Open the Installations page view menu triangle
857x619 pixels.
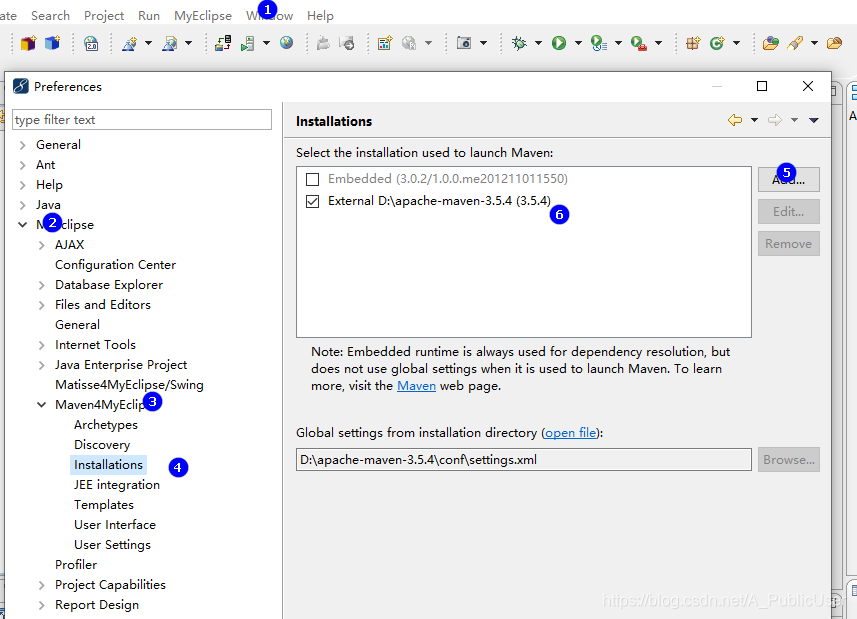[x=814, y=120]
